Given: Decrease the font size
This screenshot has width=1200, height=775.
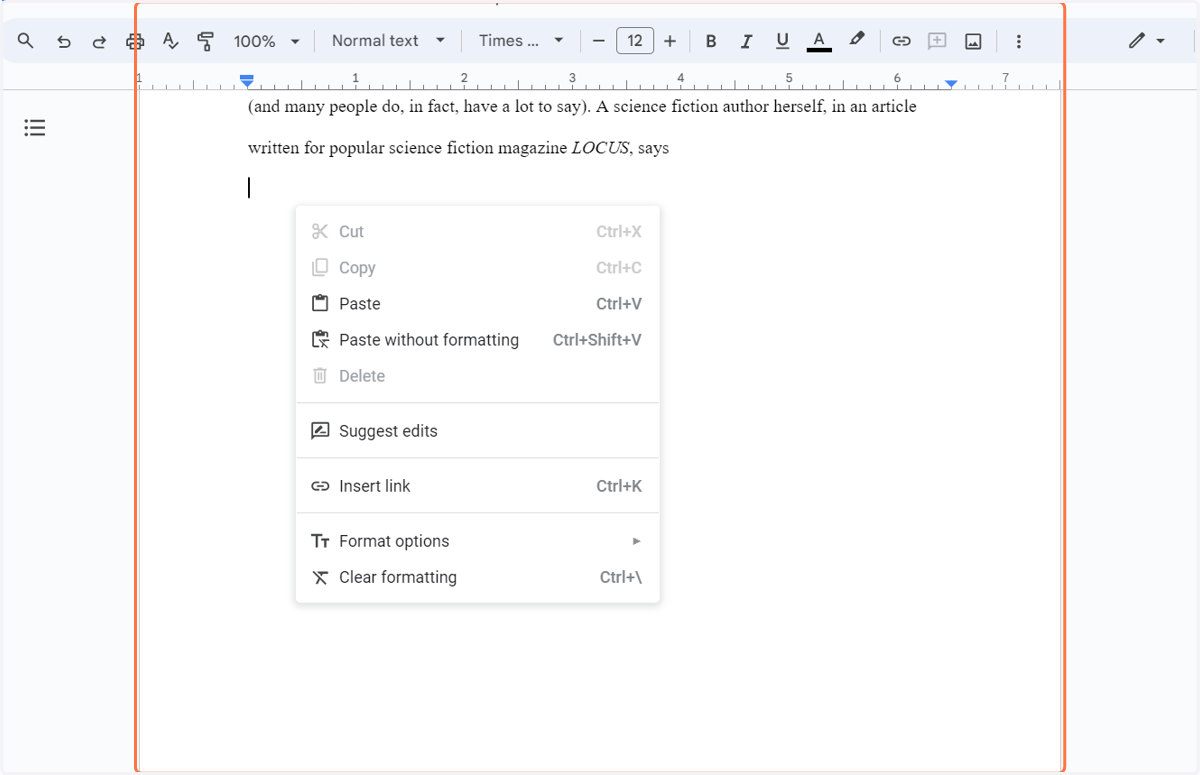Looking at the screenshot, I should pos(599,41).
